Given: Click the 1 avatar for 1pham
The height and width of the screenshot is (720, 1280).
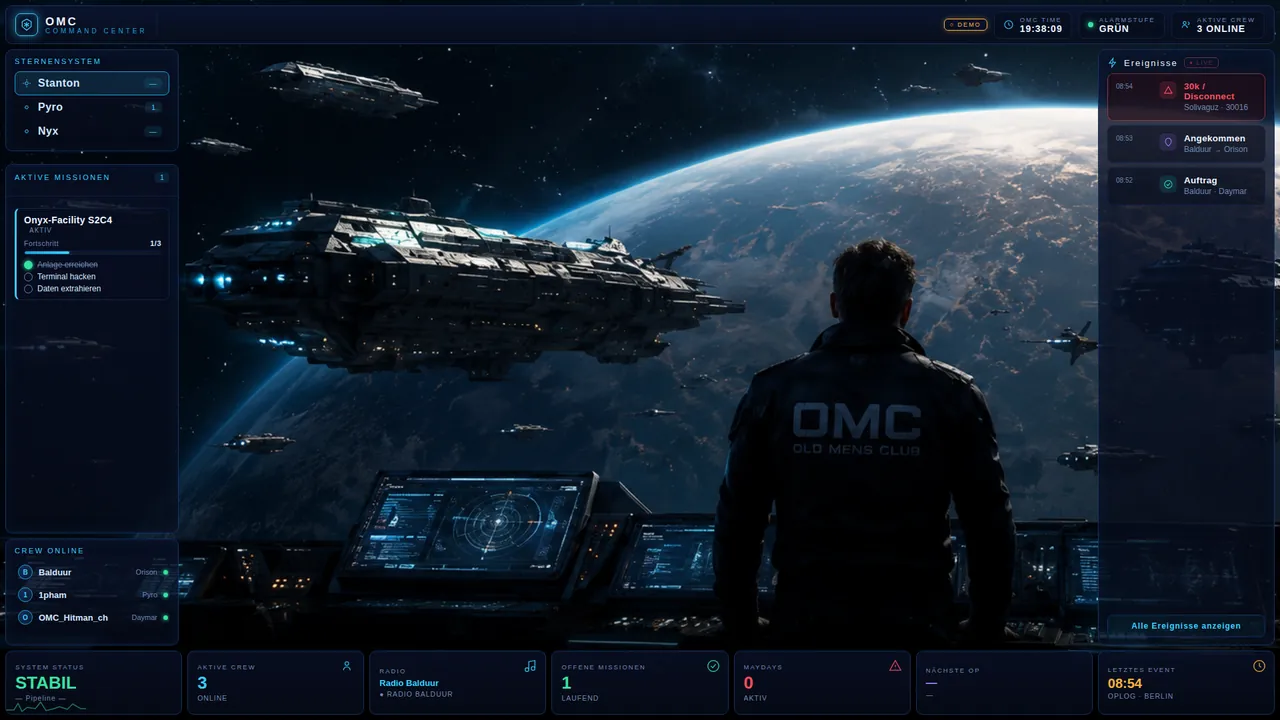Looking at the screenshot, I should tap(26, 595).
